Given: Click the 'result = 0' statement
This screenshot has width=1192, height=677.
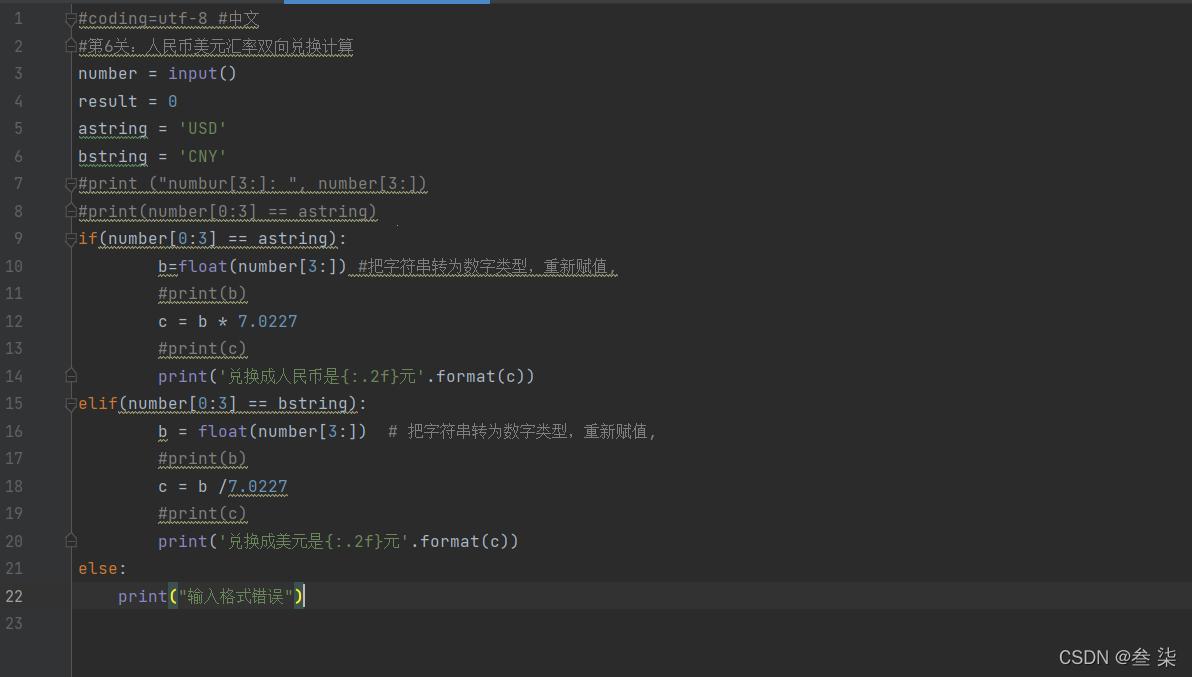Looking at the screenshot, I should click(128, 101).
